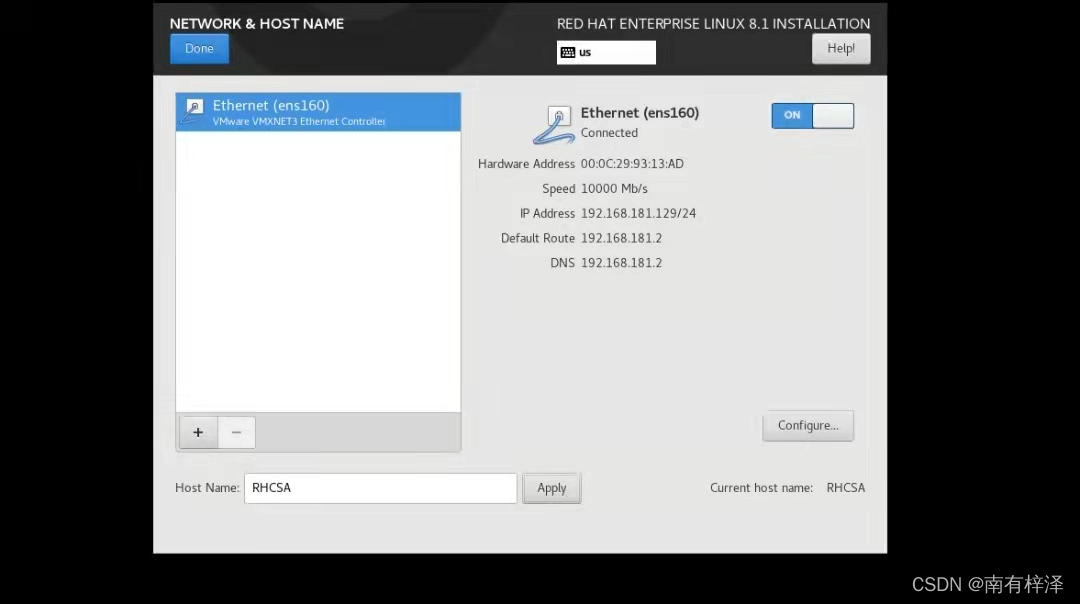Image resolution: width=1080 pixels, height=604 pixels.
Task: Select the DNS value 192.168.181.2
Action: (621, 263)
